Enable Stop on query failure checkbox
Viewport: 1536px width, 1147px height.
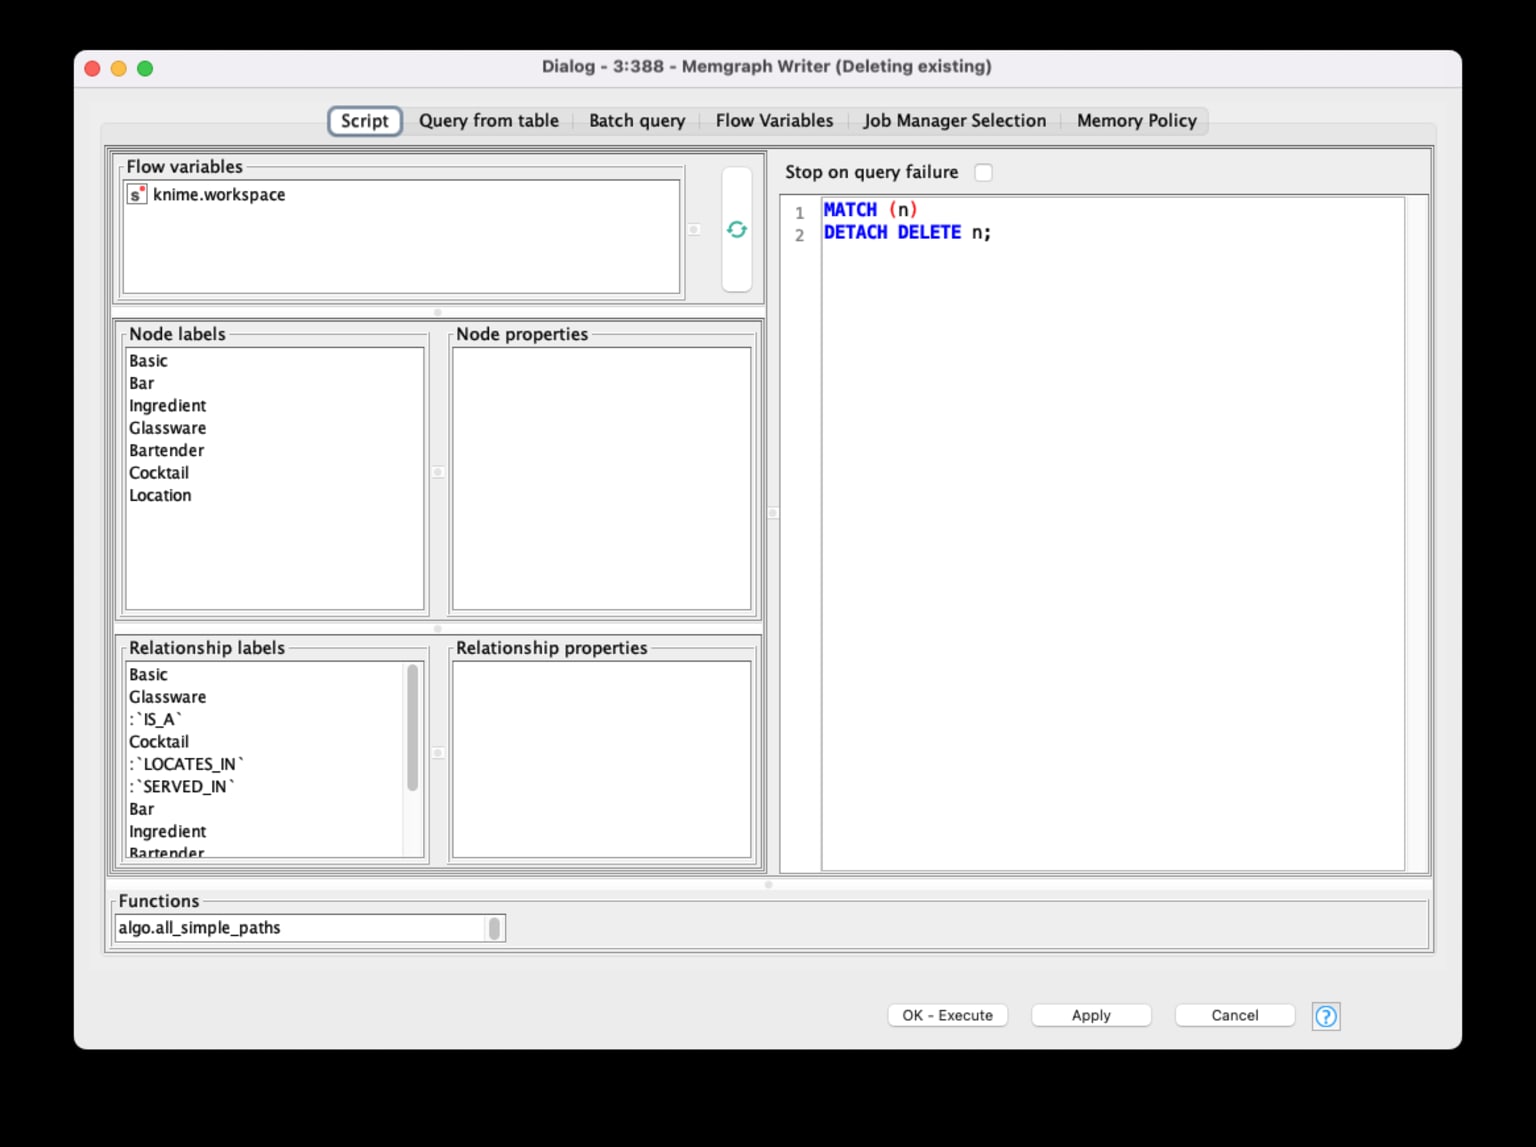pos(984,172)
